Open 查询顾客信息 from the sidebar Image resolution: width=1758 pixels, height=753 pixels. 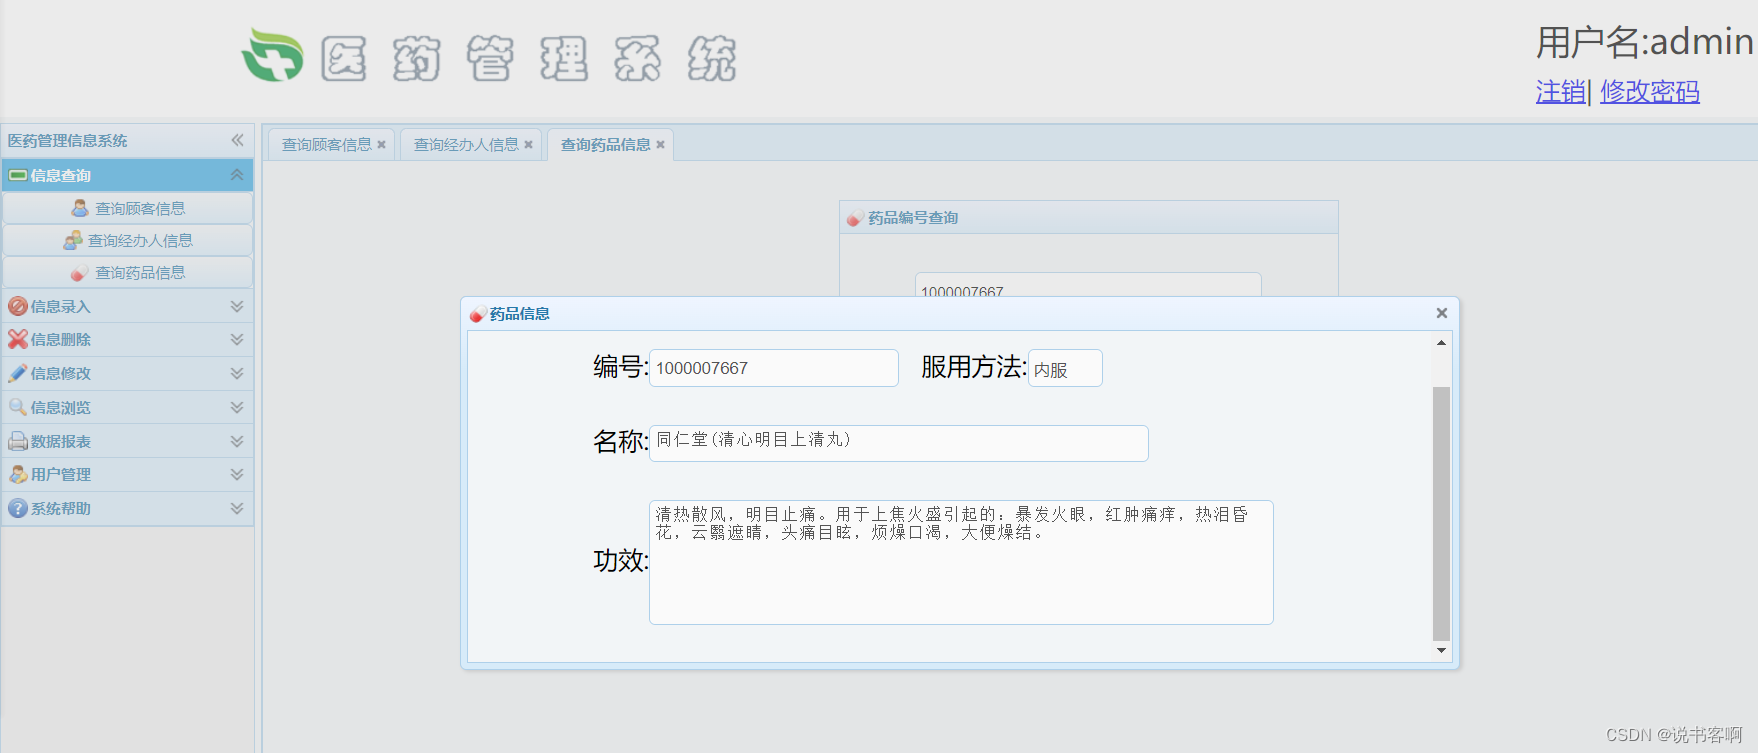(x=128, y=208)
